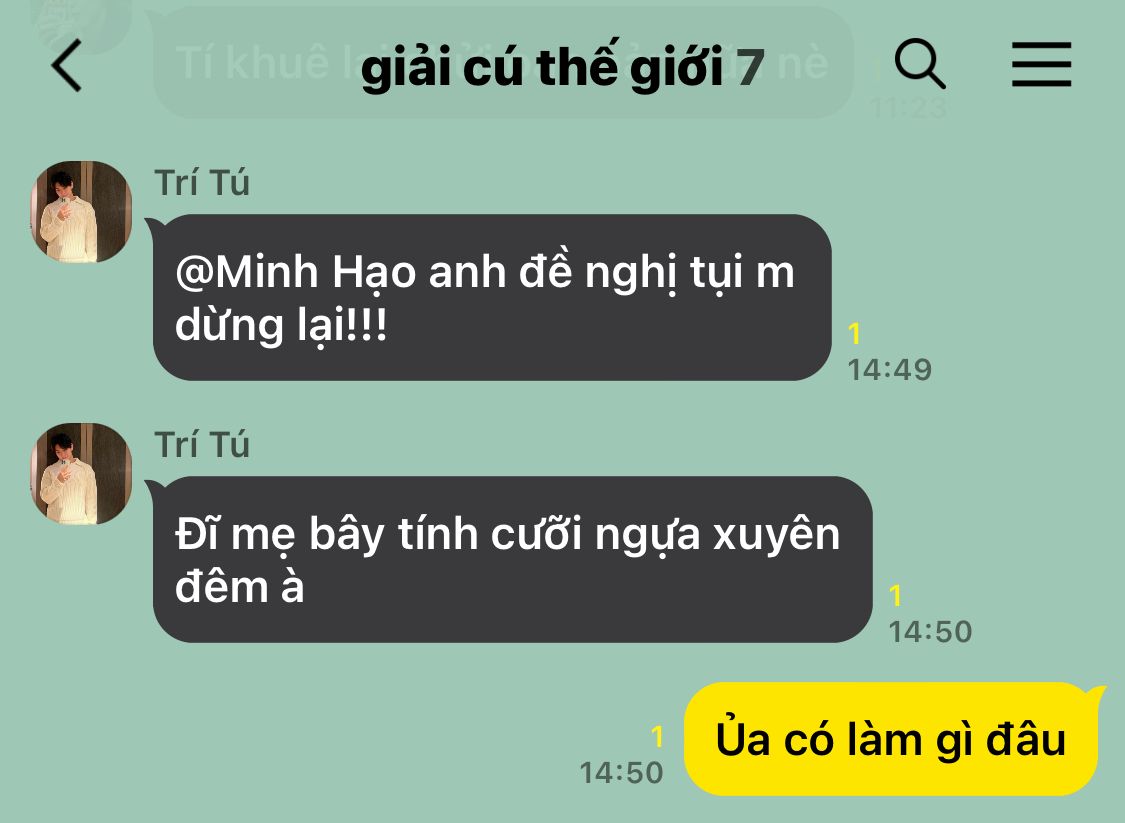This screenshot has height=823, width=1125.
Task: Tap Trí Tú name above first message
Action: [202, 183]
